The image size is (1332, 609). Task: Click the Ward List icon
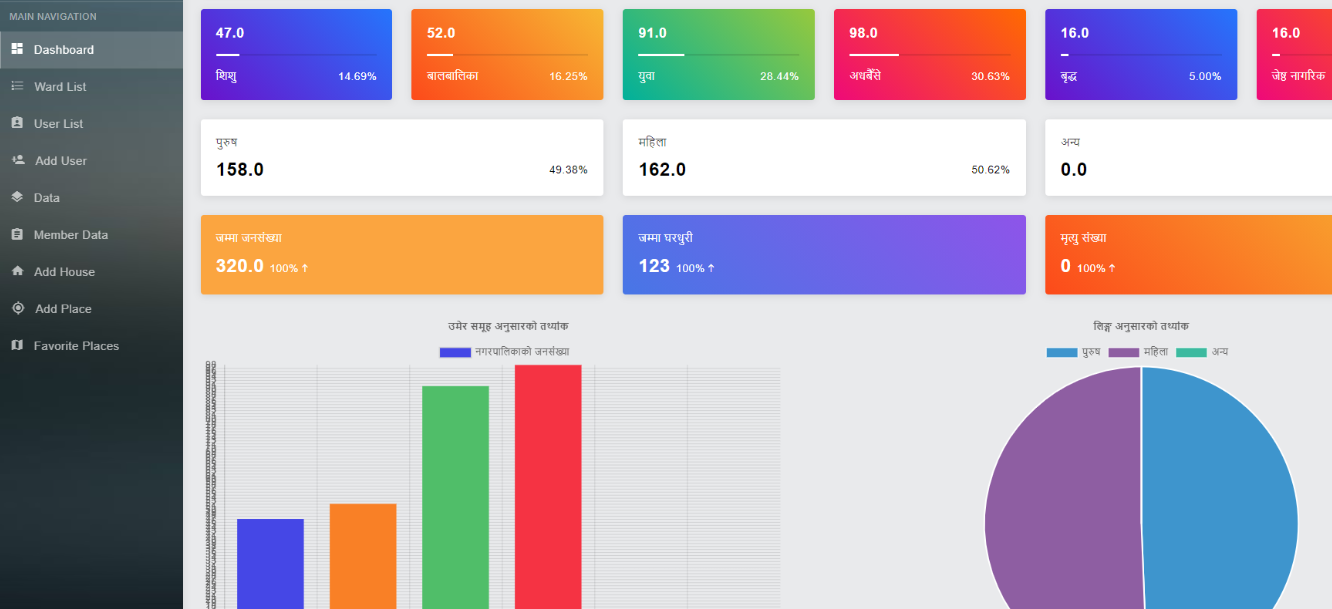pos(17,86)
